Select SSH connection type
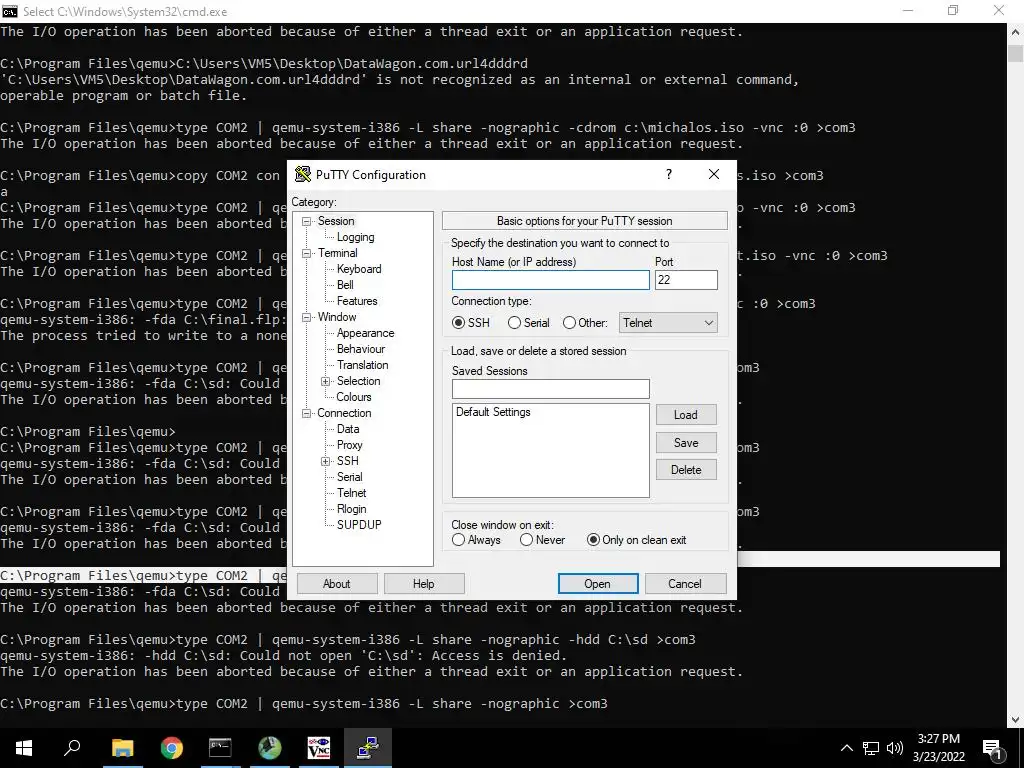The height and width of the screenshot is (768, 1024). (471, 323)
